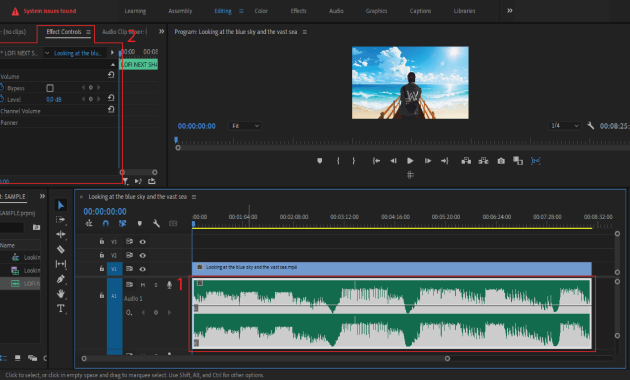
Task: Click the Lift button
Action: click(466, 161)
